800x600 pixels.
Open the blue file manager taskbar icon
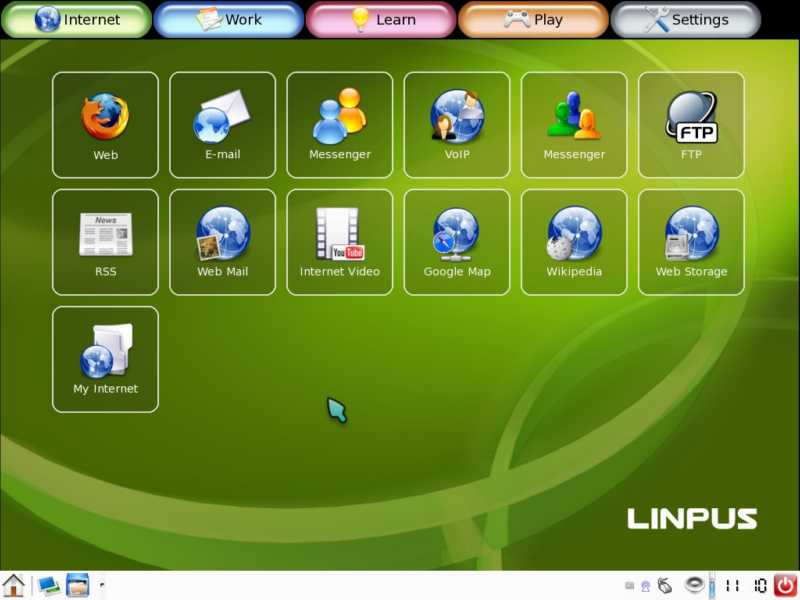(77, 585)
